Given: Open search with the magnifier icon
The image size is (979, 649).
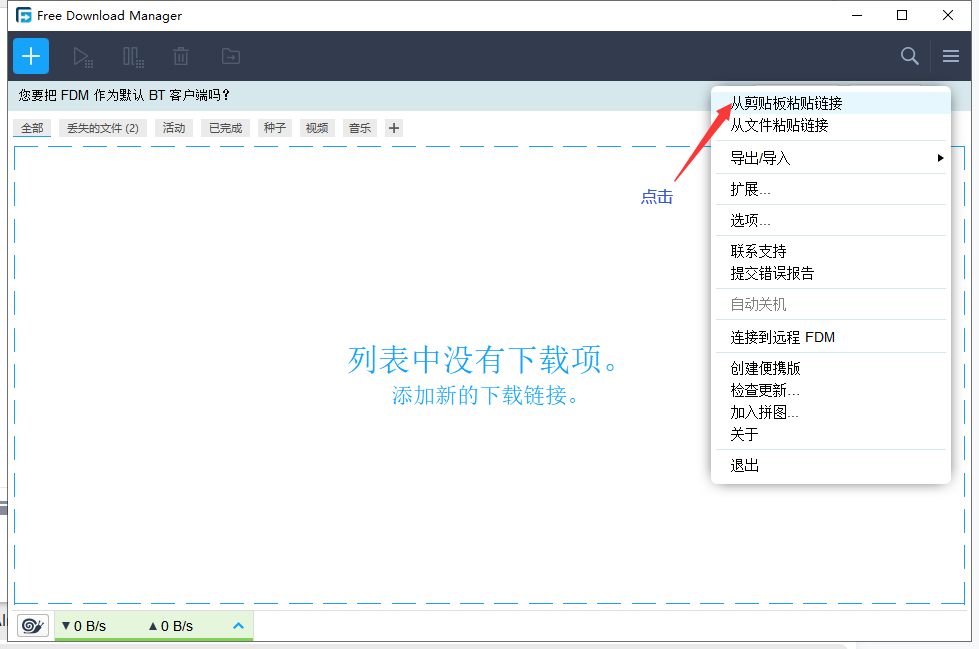Looking at the screenshot, I should [x=909, y=56].
